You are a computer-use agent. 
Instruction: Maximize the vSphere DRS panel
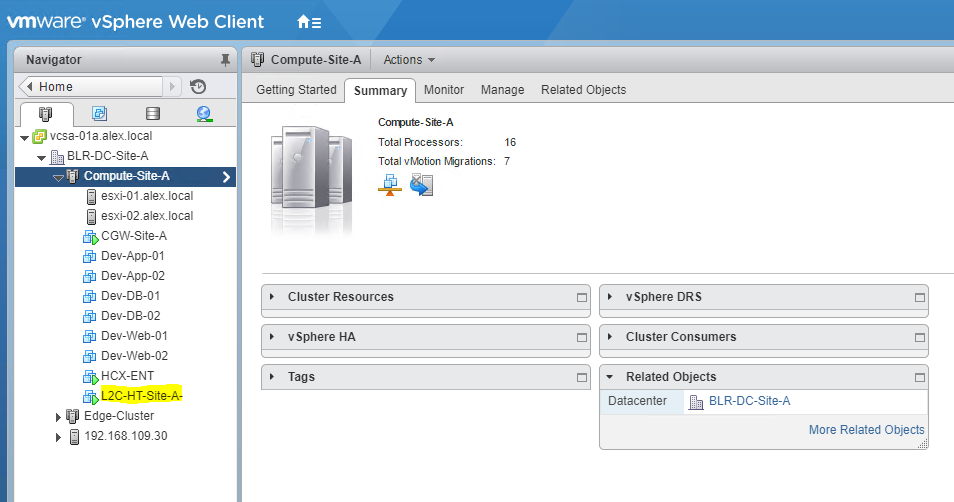point(919,298)
